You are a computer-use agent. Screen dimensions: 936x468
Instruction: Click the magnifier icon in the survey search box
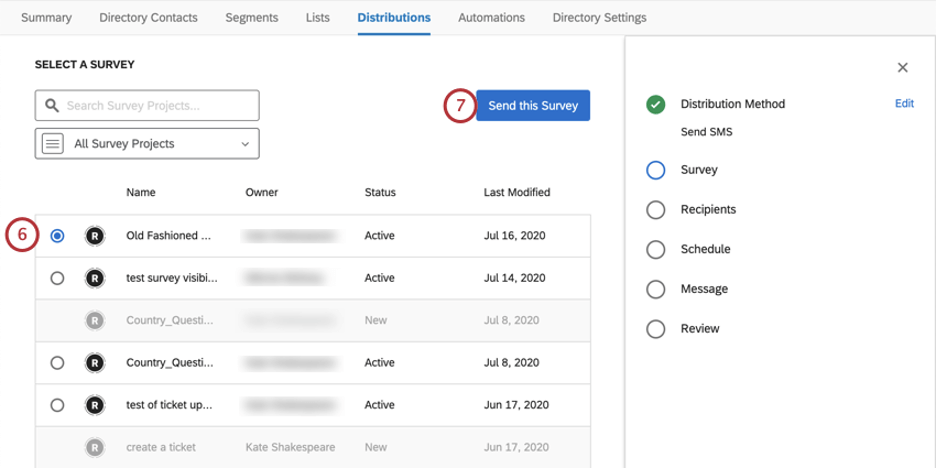pos(52,105)
